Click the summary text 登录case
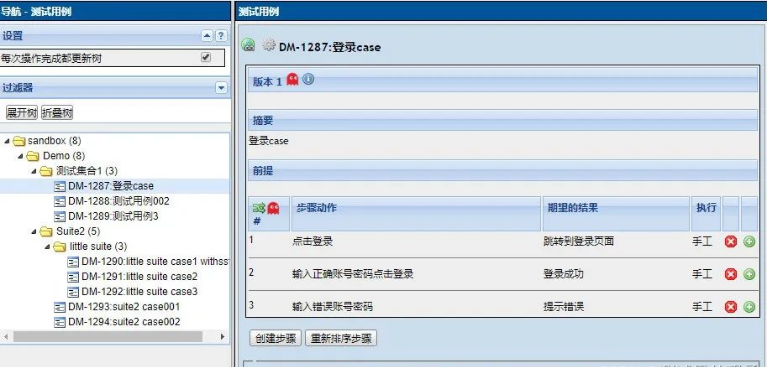This screenshot has width=767, height=367. (x=269, y=141)
